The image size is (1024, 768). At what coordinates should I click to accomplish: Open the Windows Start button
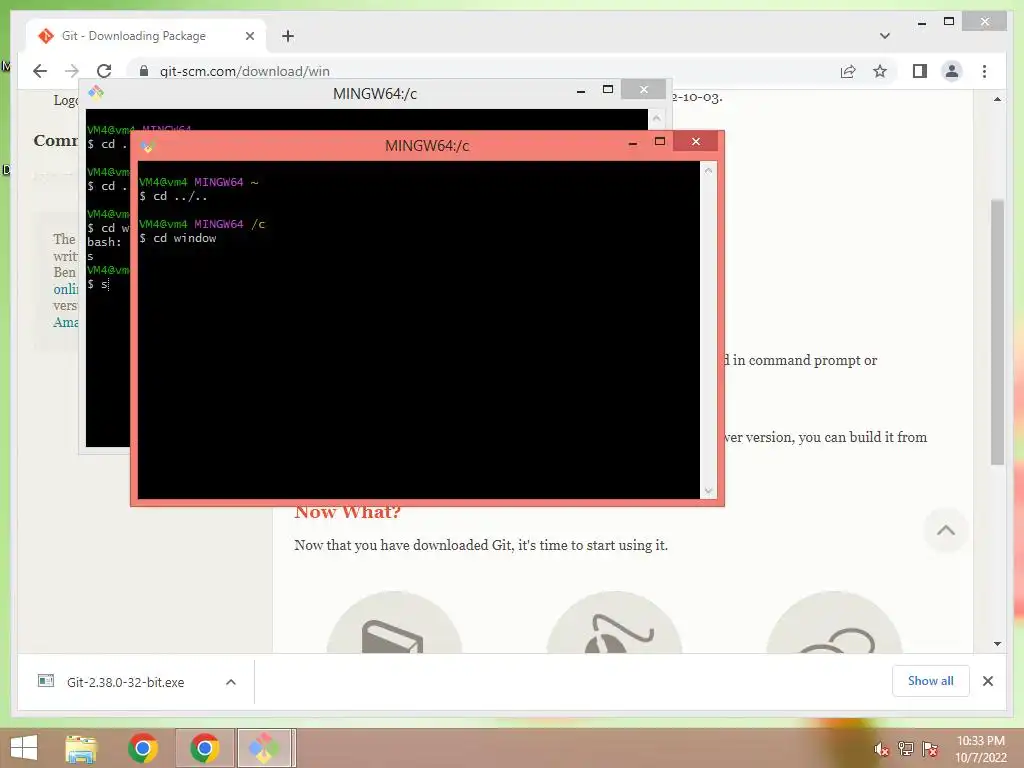(24, 748)
